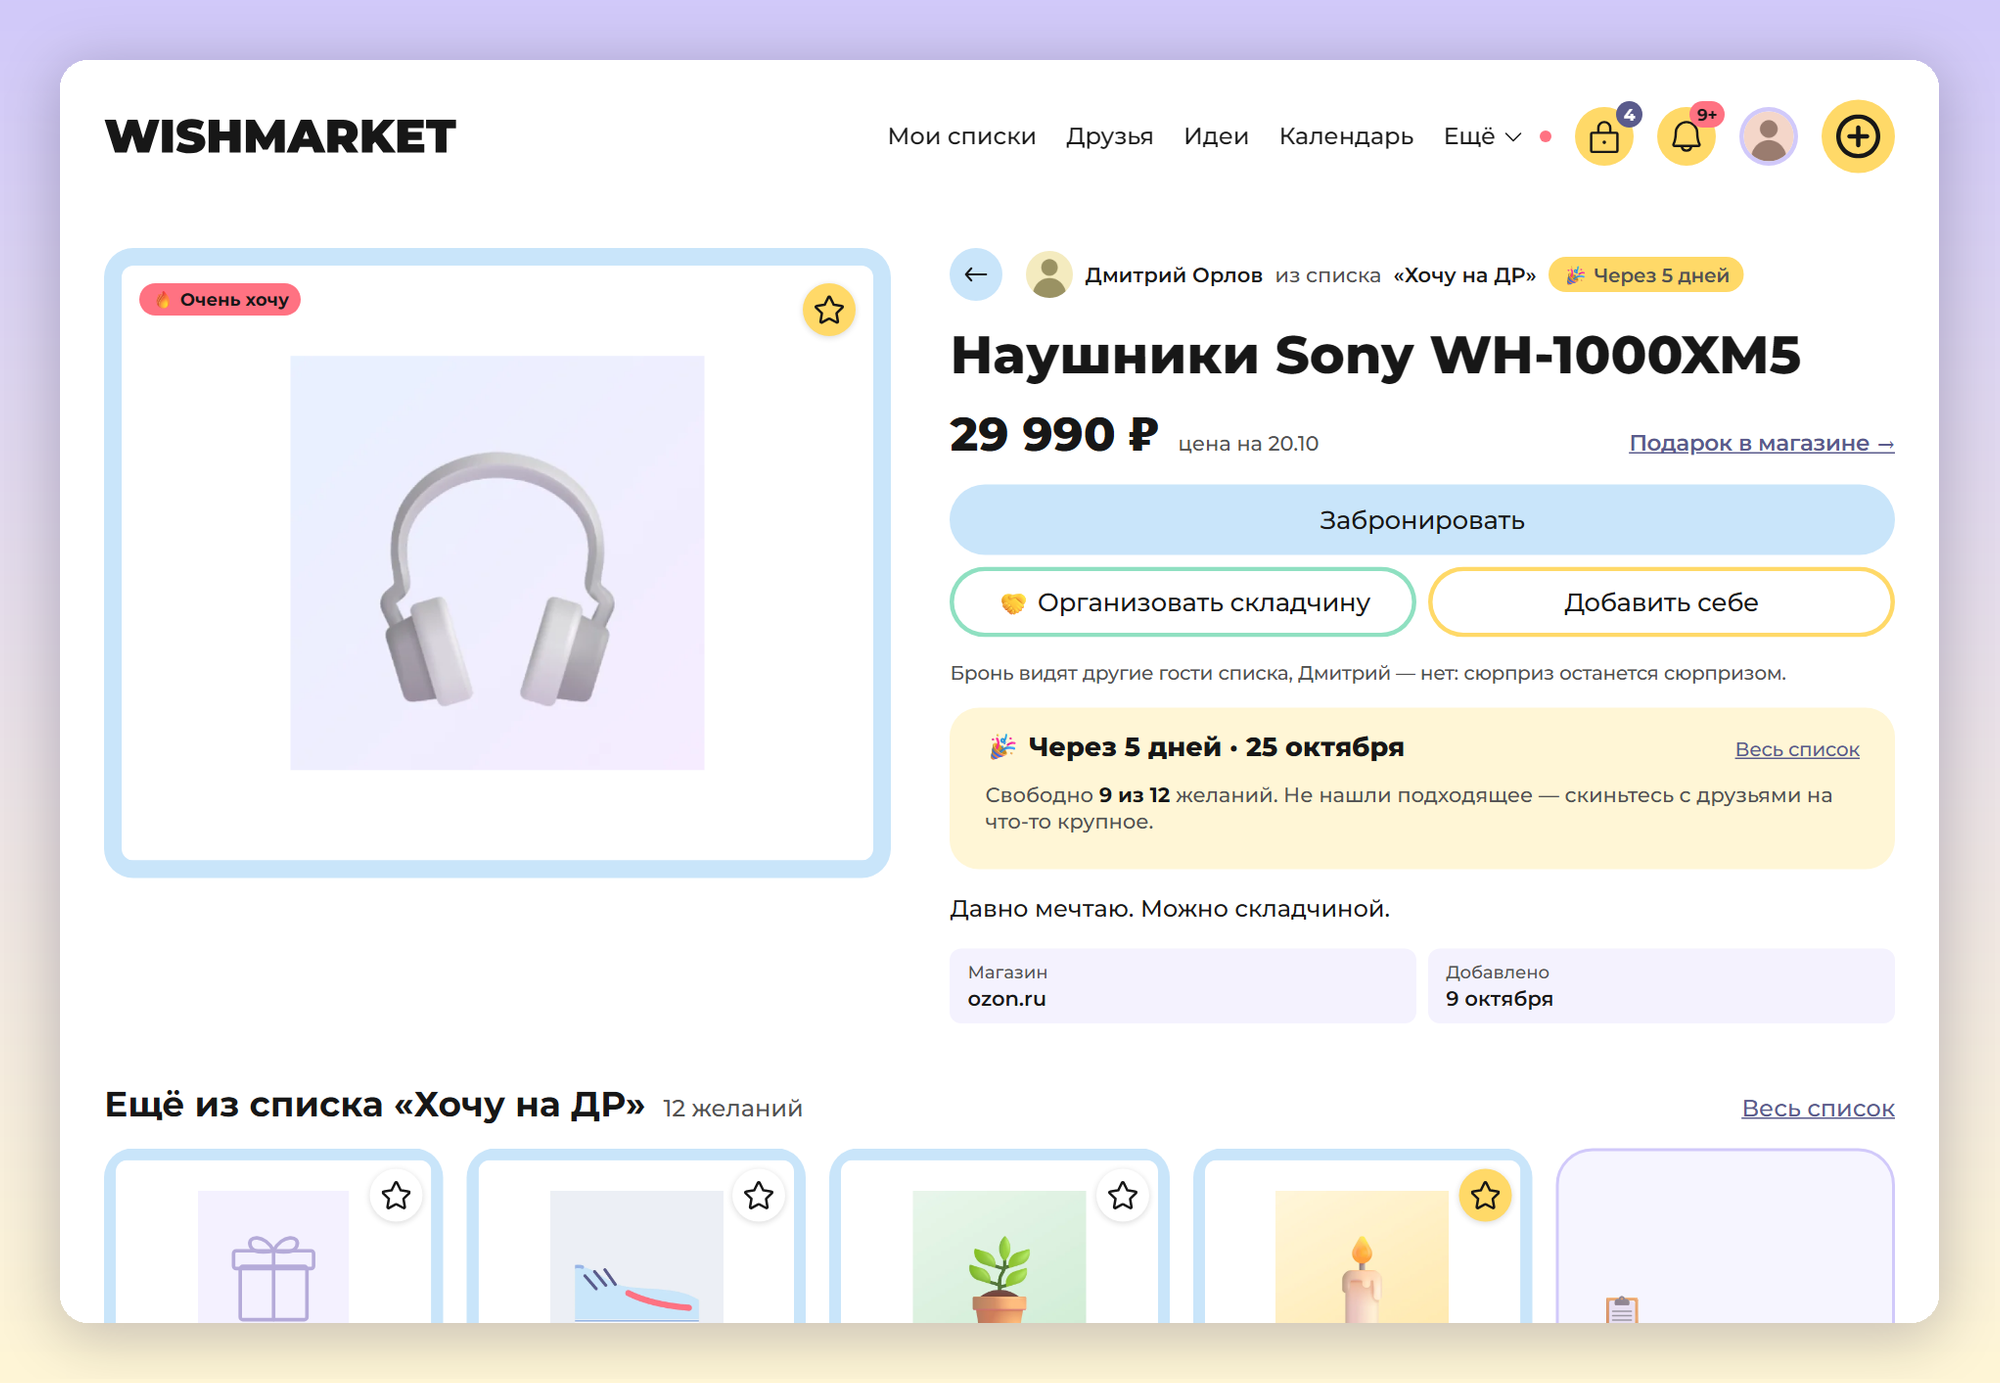
Task: Open the clipboard card at row end
Action: tap(1725, 1237)
